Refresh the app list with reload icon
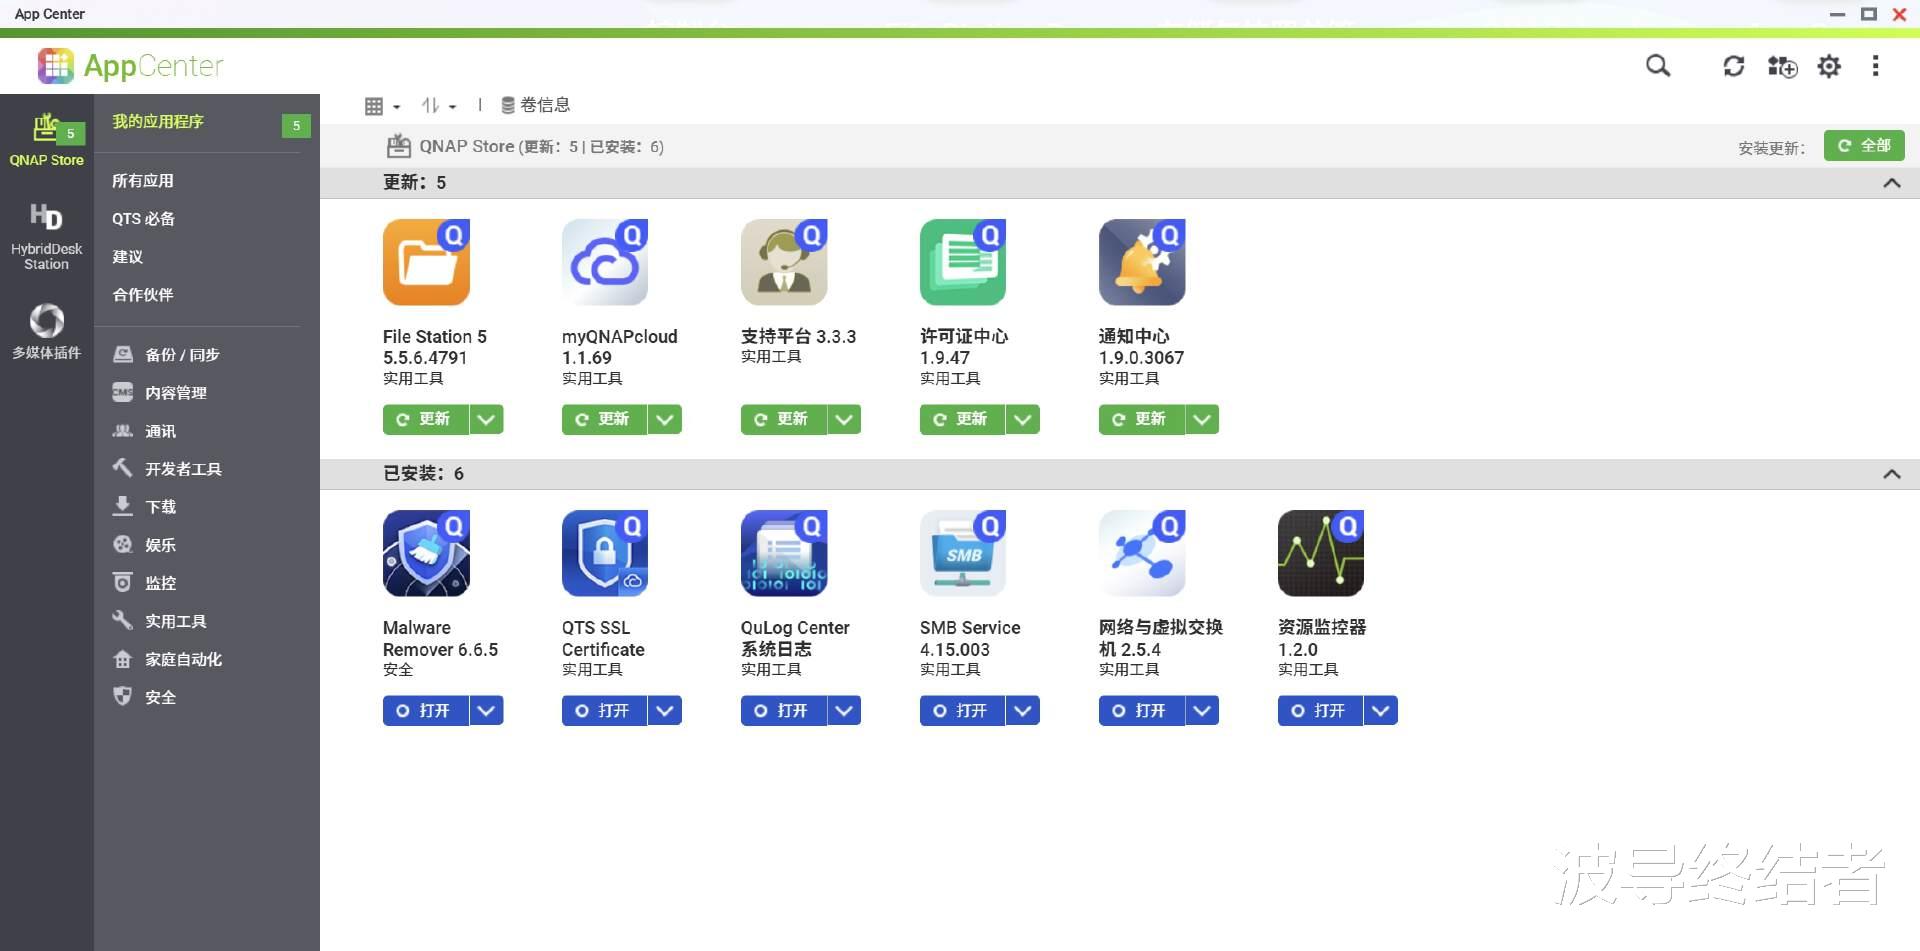Screen dimensions: 1920x951 click(1734, 66)
